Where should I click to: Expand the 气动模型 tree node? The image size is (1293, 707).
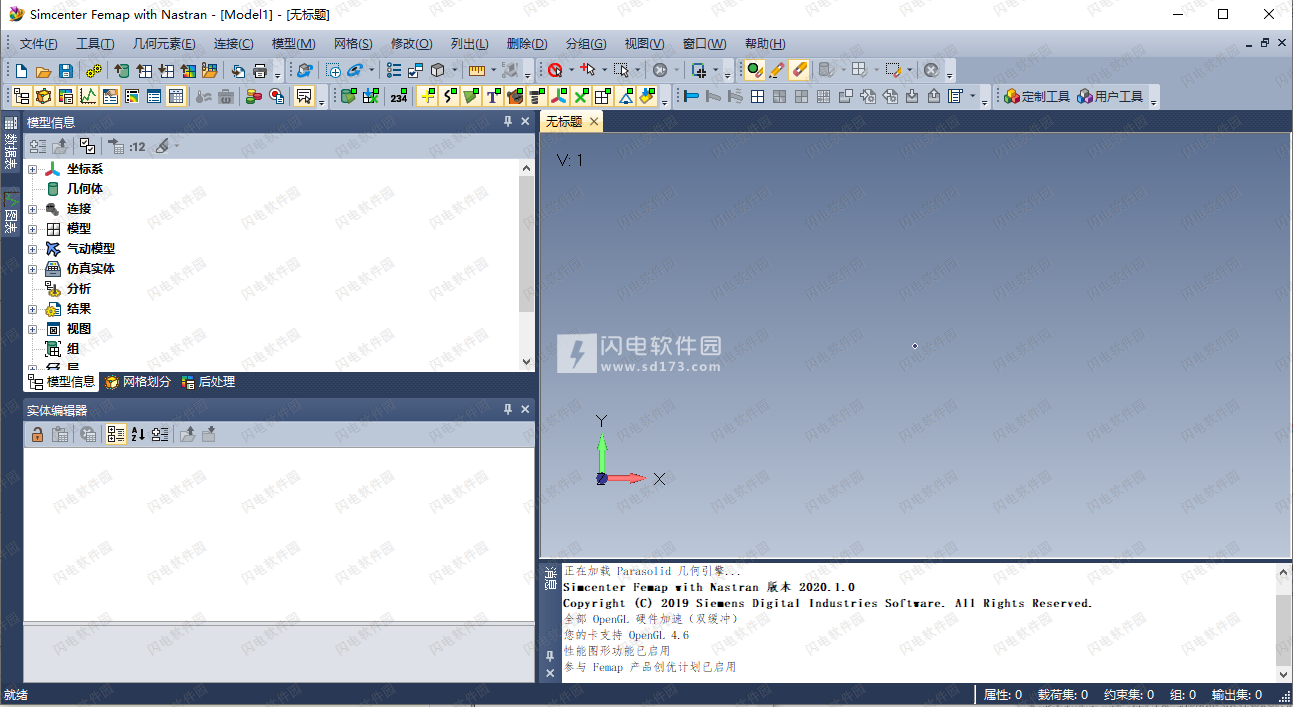[33, 249]
